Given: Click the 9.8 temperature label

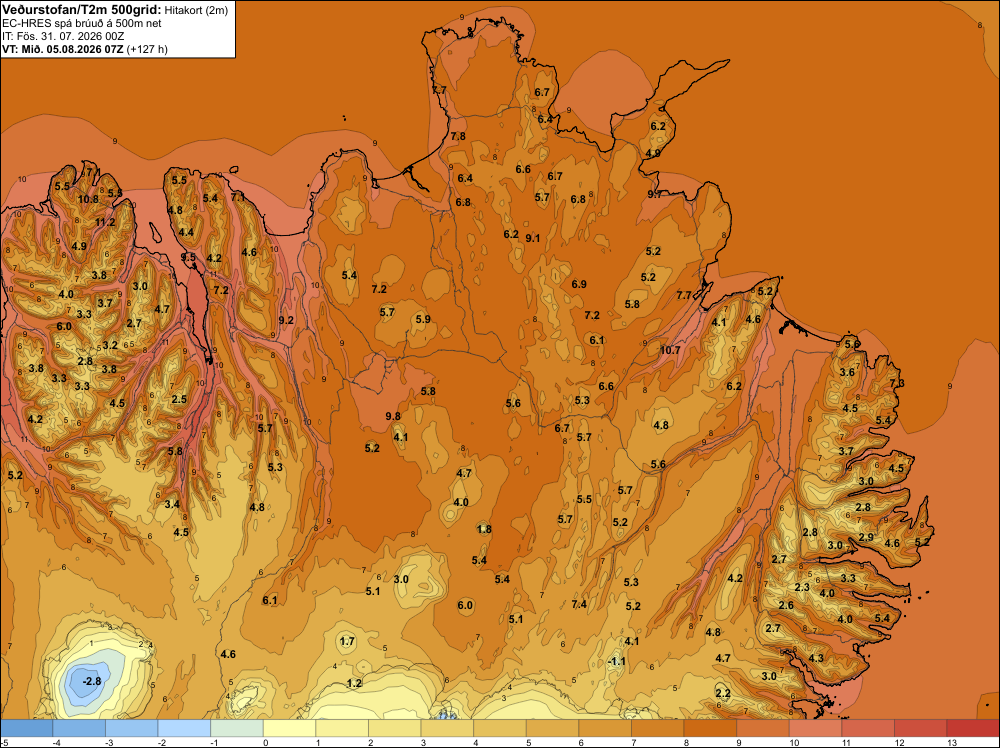Looking at the screenshot, I should pos(393,416).
